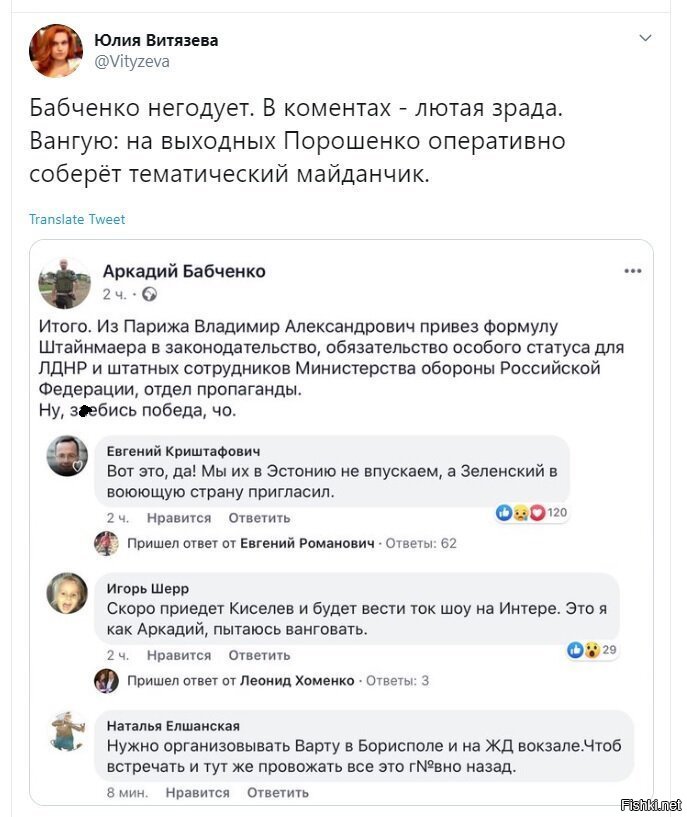Viewport: 687px width, 817px height.
Task: View the 29 reactions on Шерр's comment
Action: click(592, 650)
